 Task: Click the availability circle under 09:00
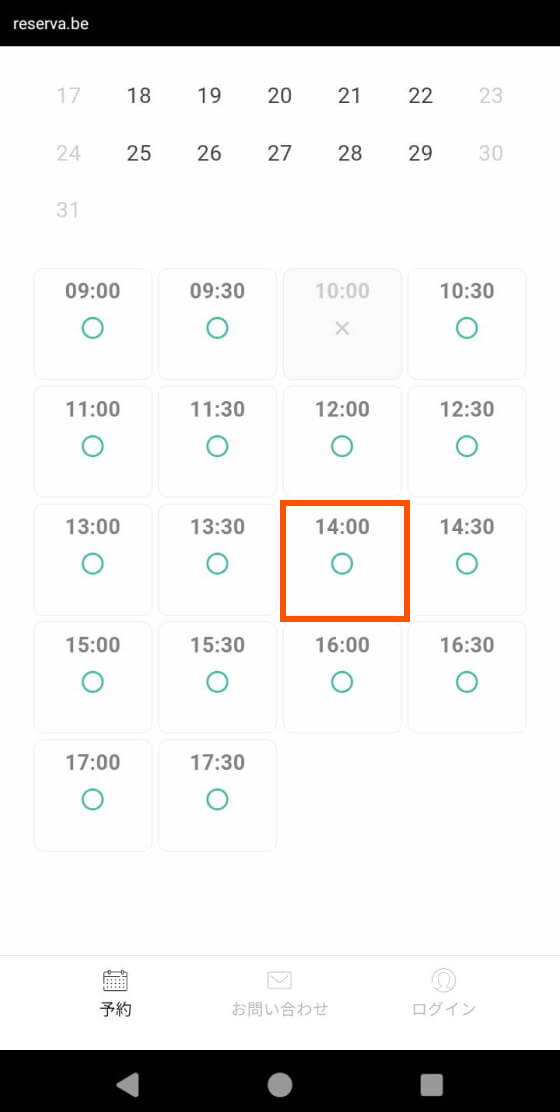click(92, 328)
